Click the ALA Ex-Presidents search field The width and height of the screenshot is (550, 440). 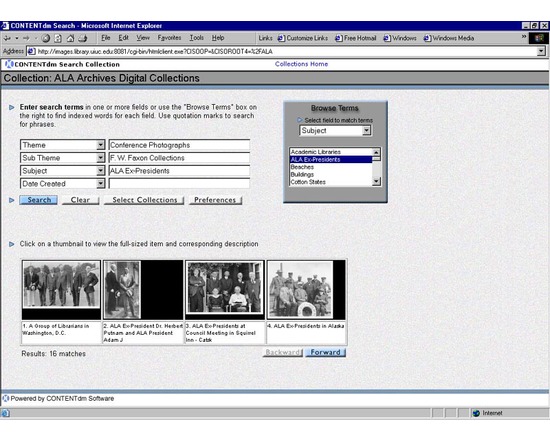click(x=179, y=171)
